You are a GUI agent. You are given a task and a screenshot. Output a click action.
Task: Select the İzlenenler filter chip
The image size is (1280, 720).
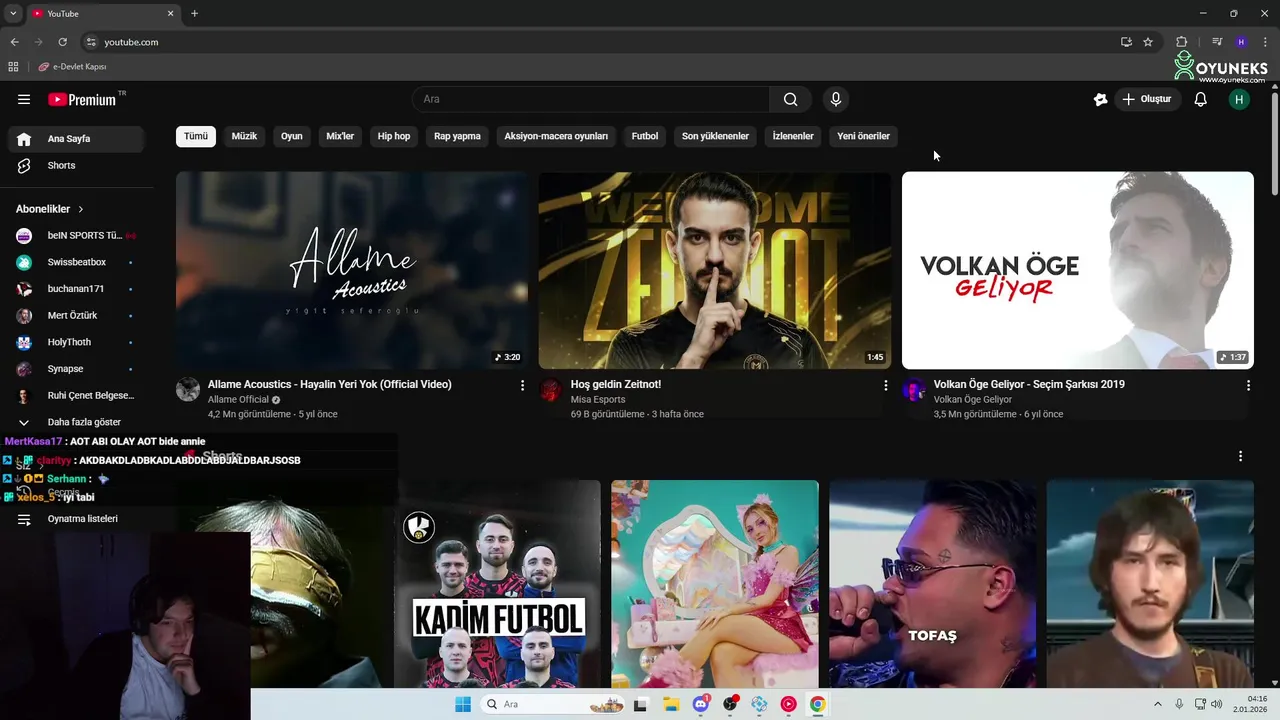click(793, 136)
